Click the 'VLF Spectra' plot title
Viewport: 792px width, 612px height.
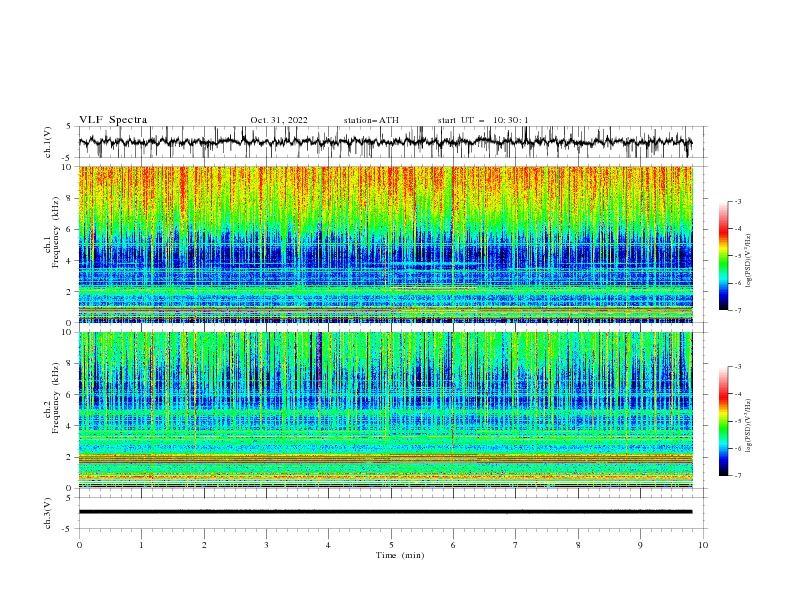113,120
